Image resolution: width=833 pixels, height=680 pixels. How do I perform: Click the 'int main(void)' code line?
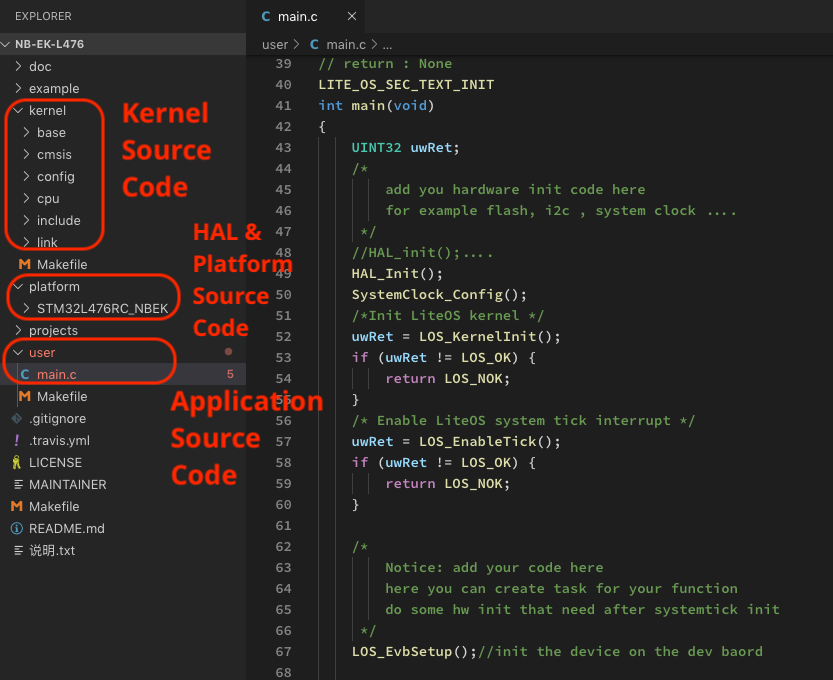[x=376, y=106]
